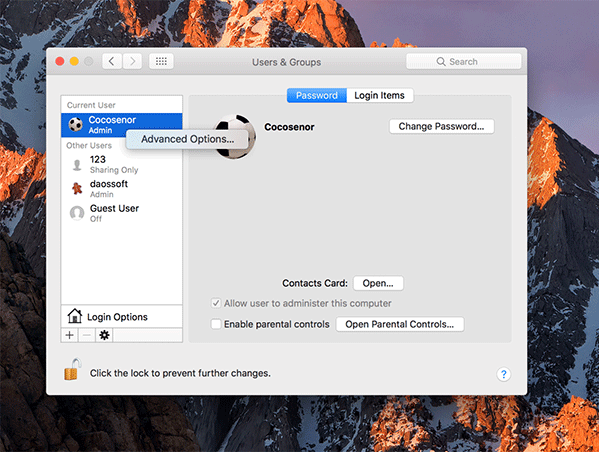Click the Change Password button
The width and height of the screenshot is (599, 452).
[441, 126]
